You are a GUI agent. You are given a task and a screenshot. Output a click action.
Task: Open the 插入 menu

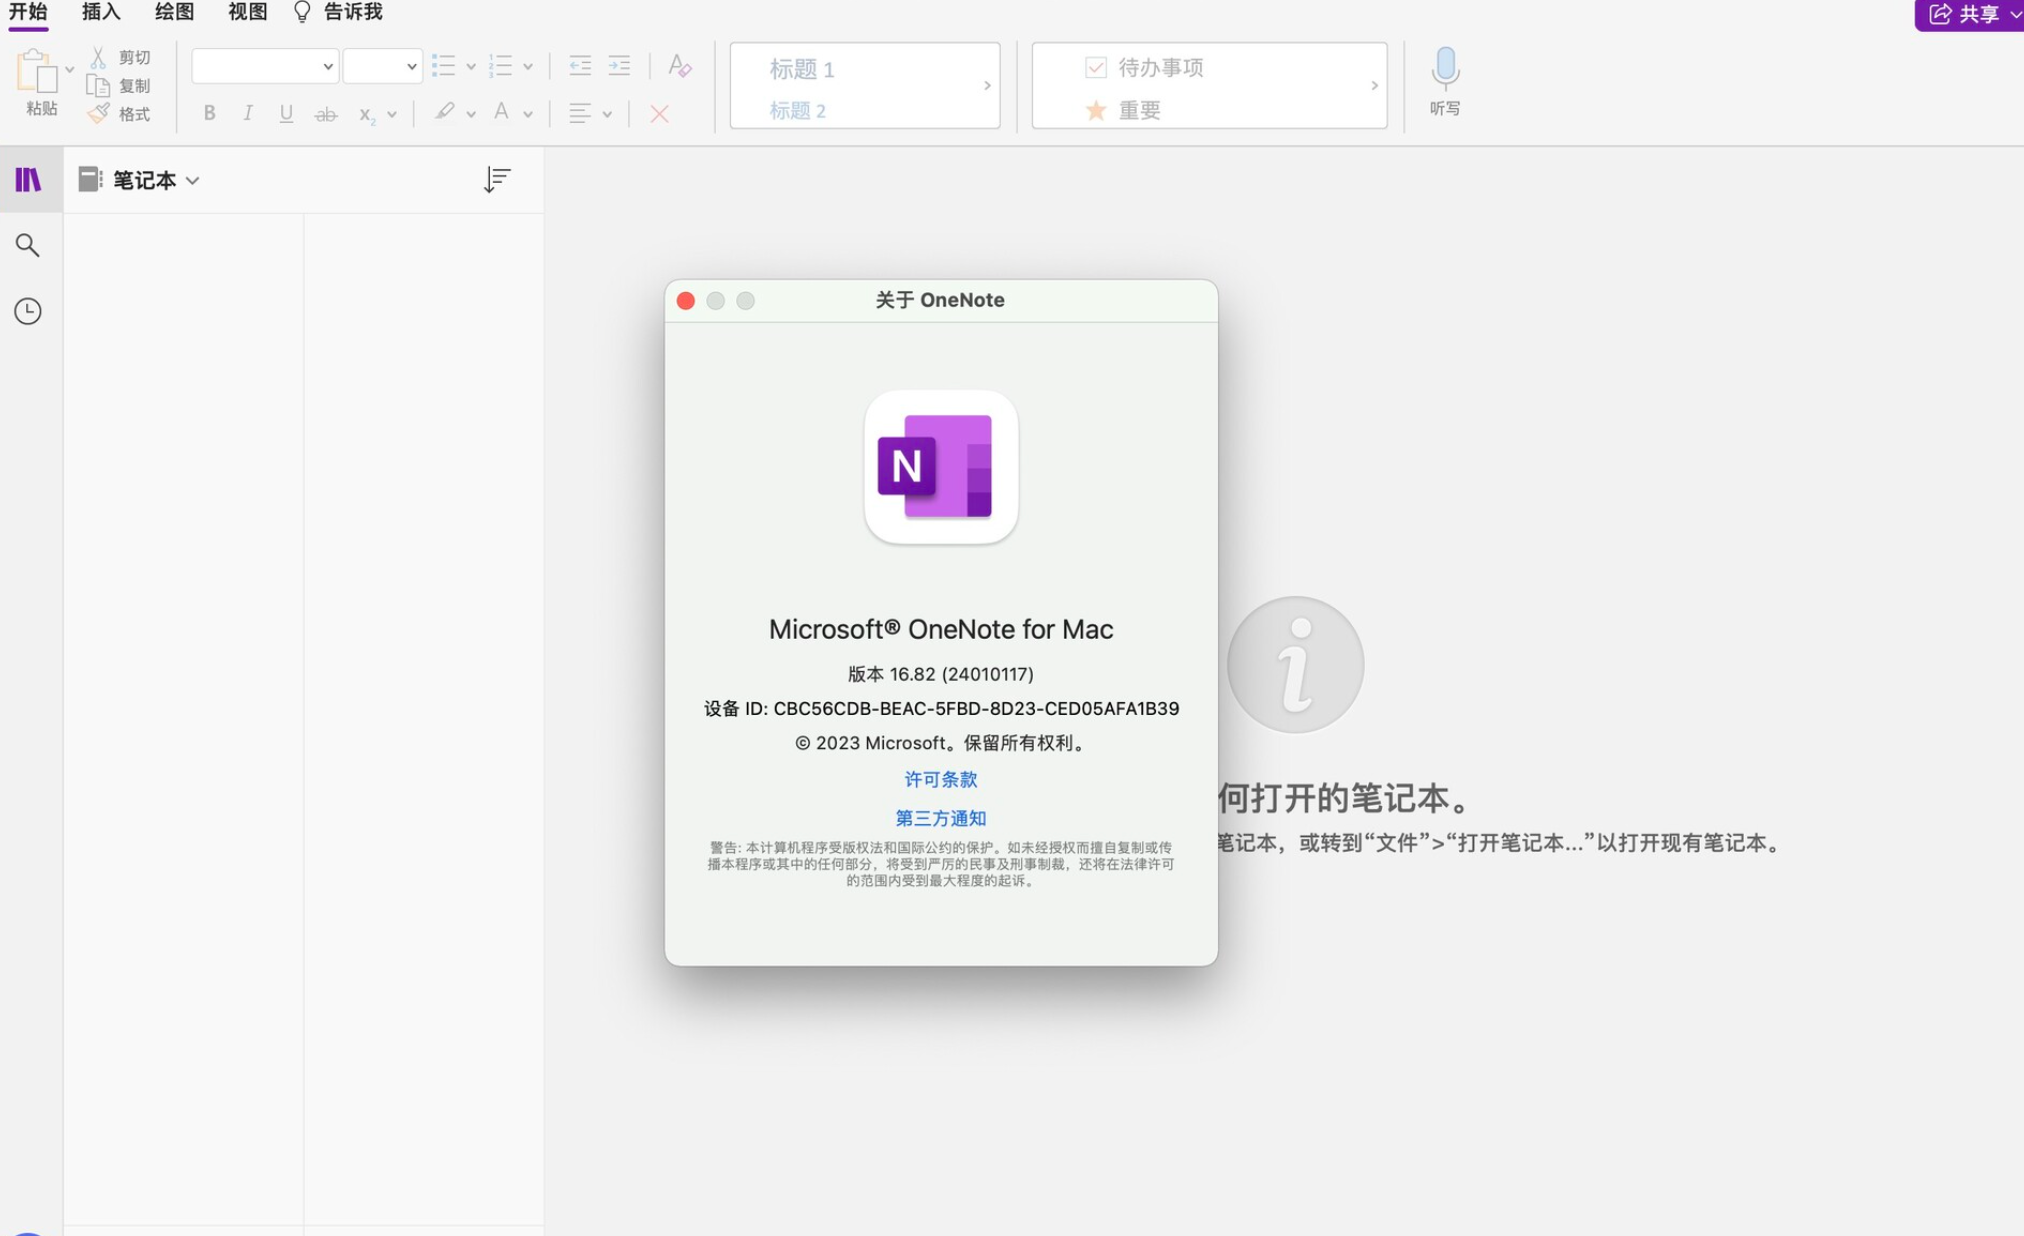[100, 12]
